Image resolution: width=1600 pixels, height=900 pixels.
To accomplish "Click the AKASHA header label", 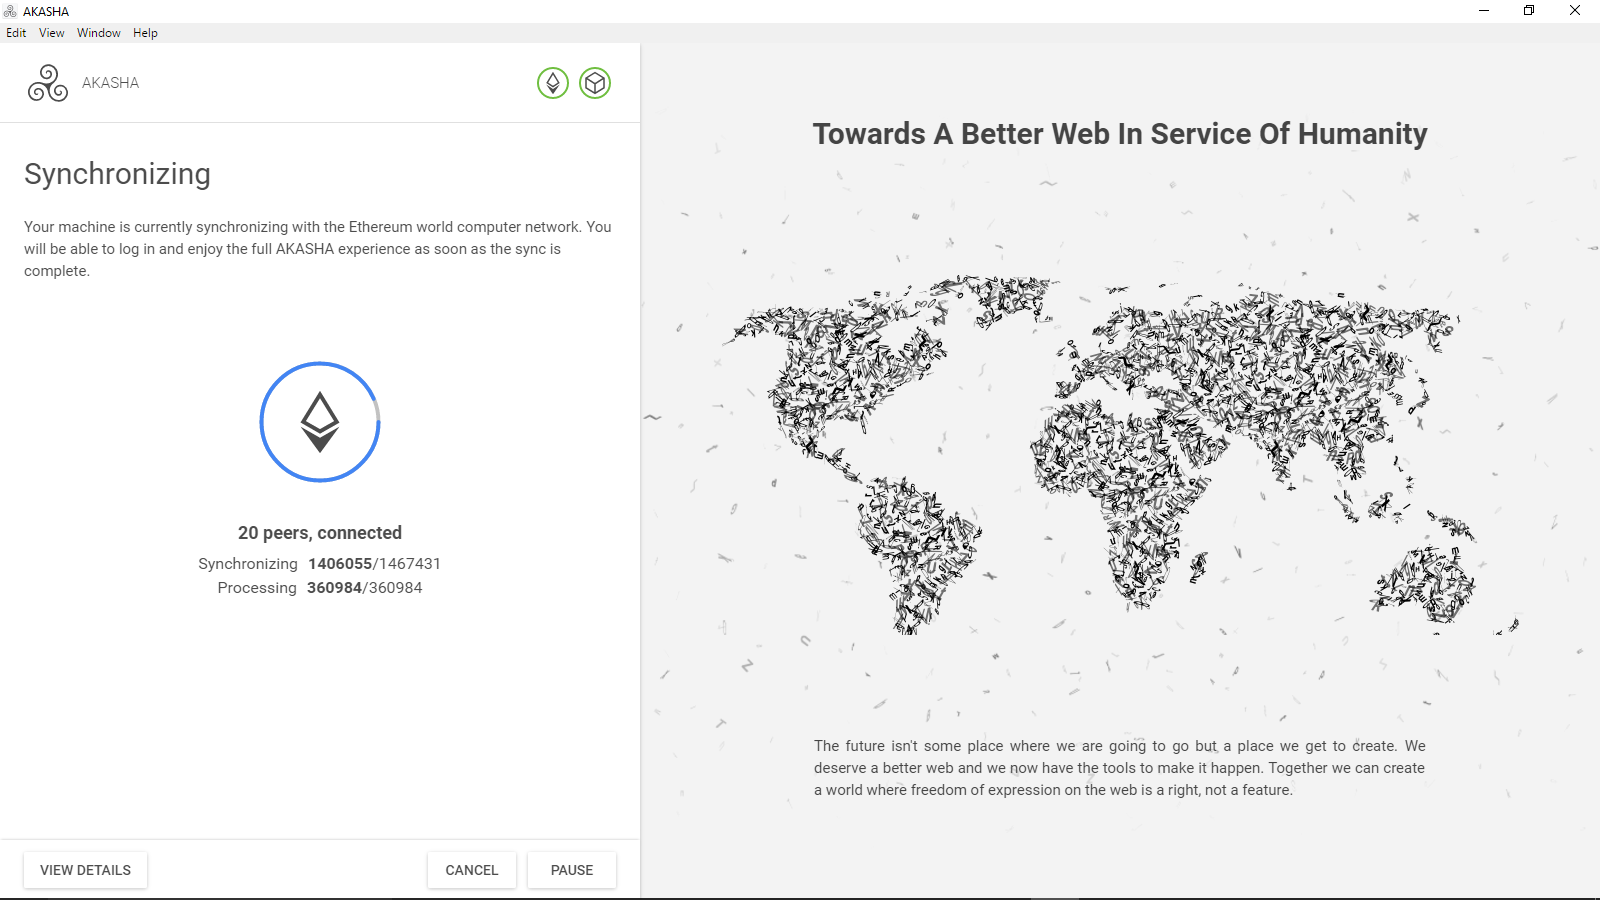I will point(110,83).
